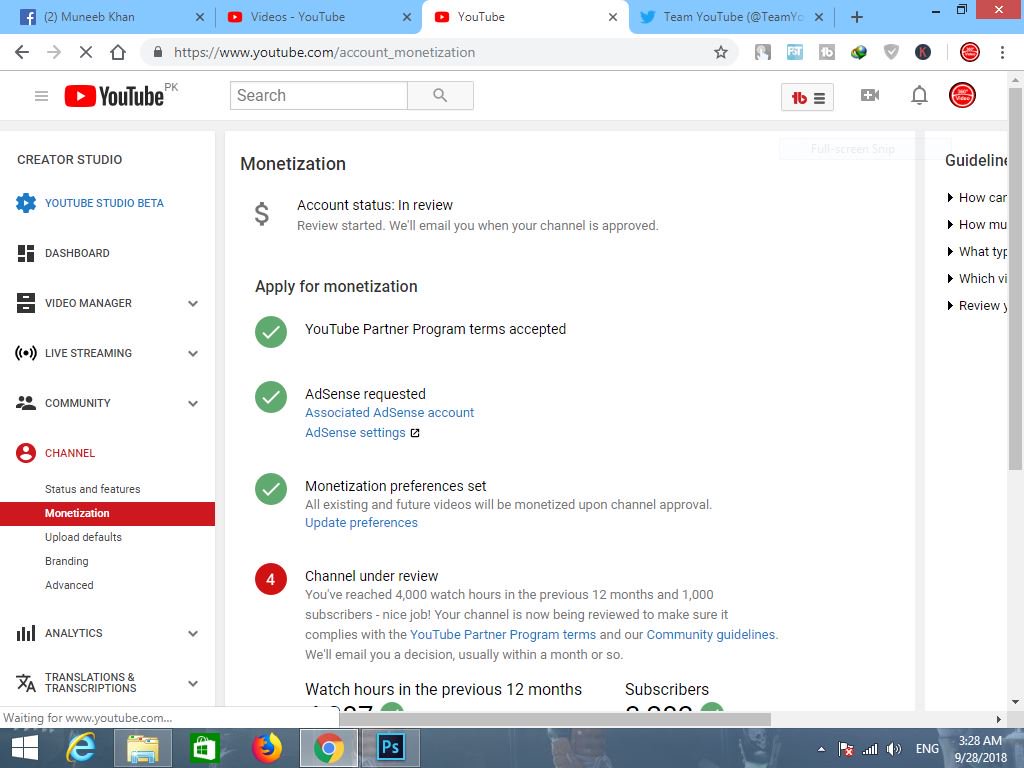Expand the 'How mu' guideline triangle
This screenshot has height=768, width=1024.
950,225
